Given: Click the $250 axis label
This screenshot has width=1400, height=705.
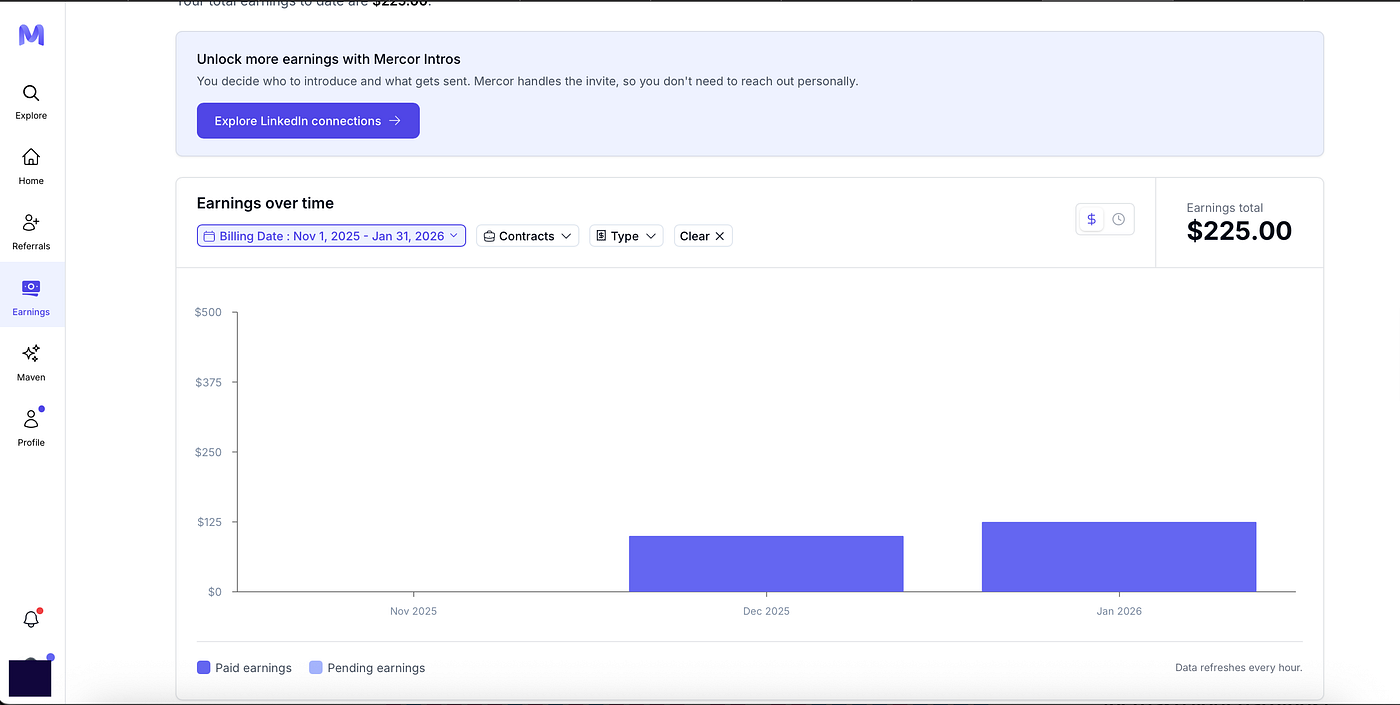Looking at the screenshot, I should click(208, 452).
